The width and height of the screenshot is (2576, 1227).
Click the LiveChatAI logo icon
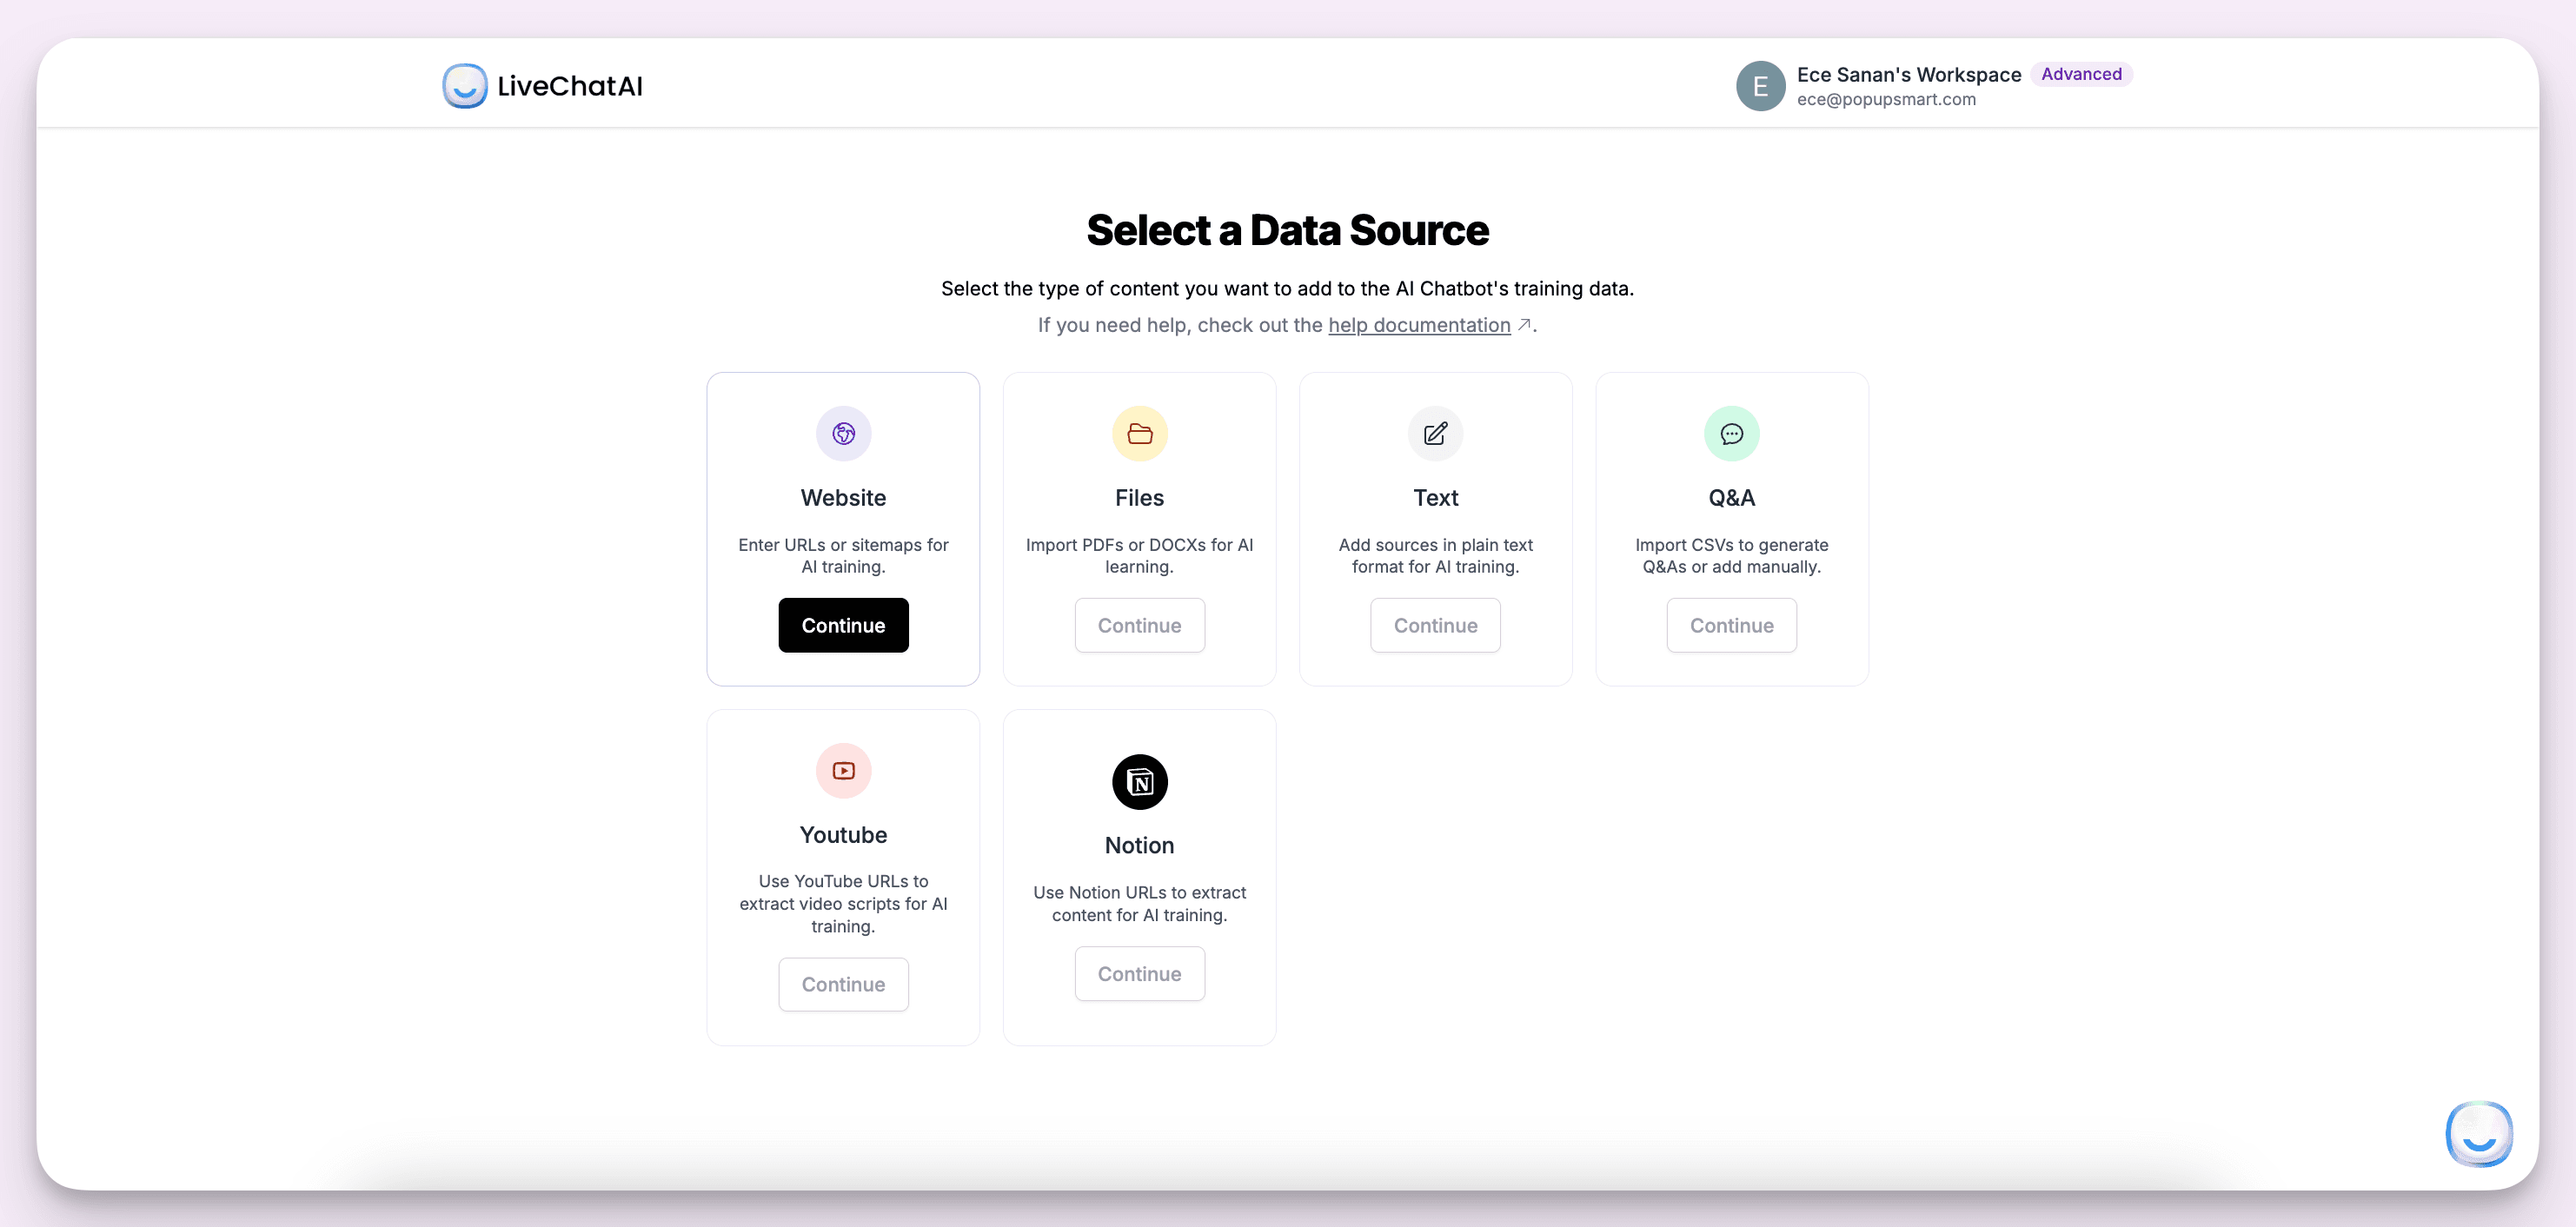point(465,86)
